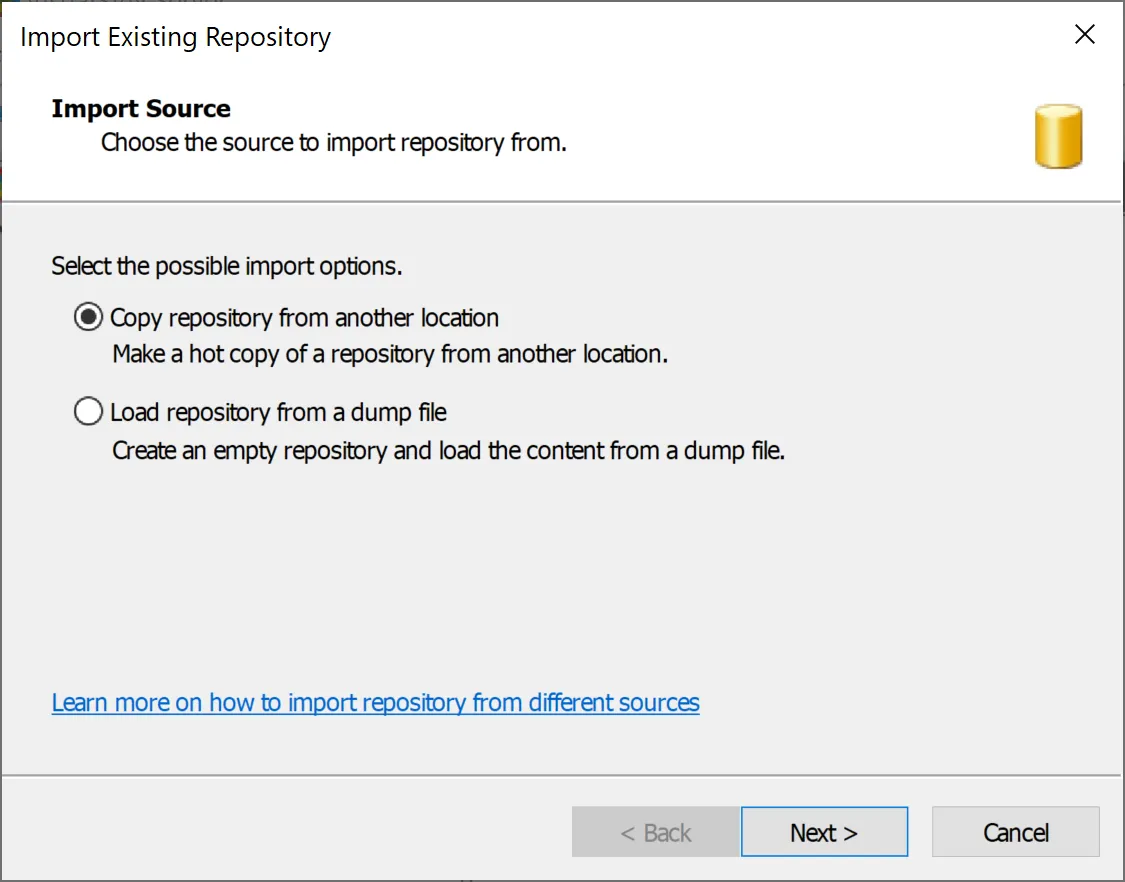Select the Copy repository radio circle

point(88,318)
